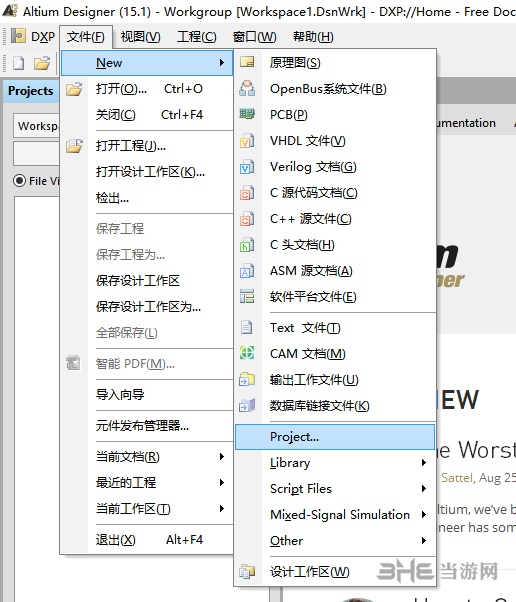Click the Altium Designer title bar icon
The width and height of the screenshot is (516, 602).
point(10,10)
